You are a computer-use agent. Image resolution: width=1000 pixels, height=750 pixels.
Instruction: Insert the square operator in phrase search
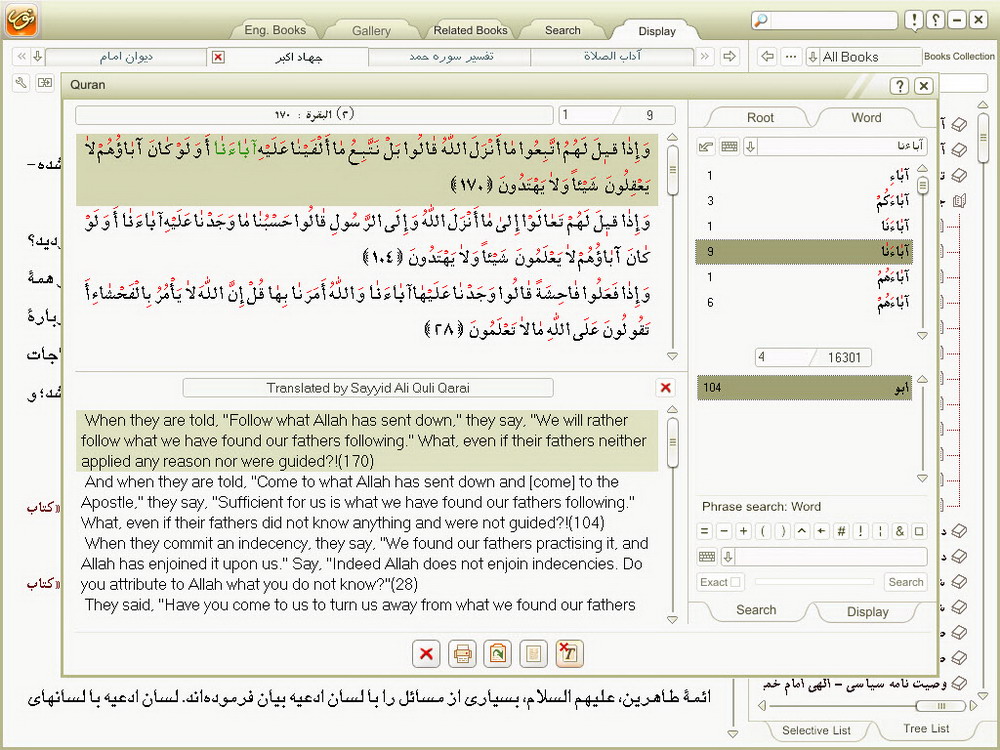(919, 531)
